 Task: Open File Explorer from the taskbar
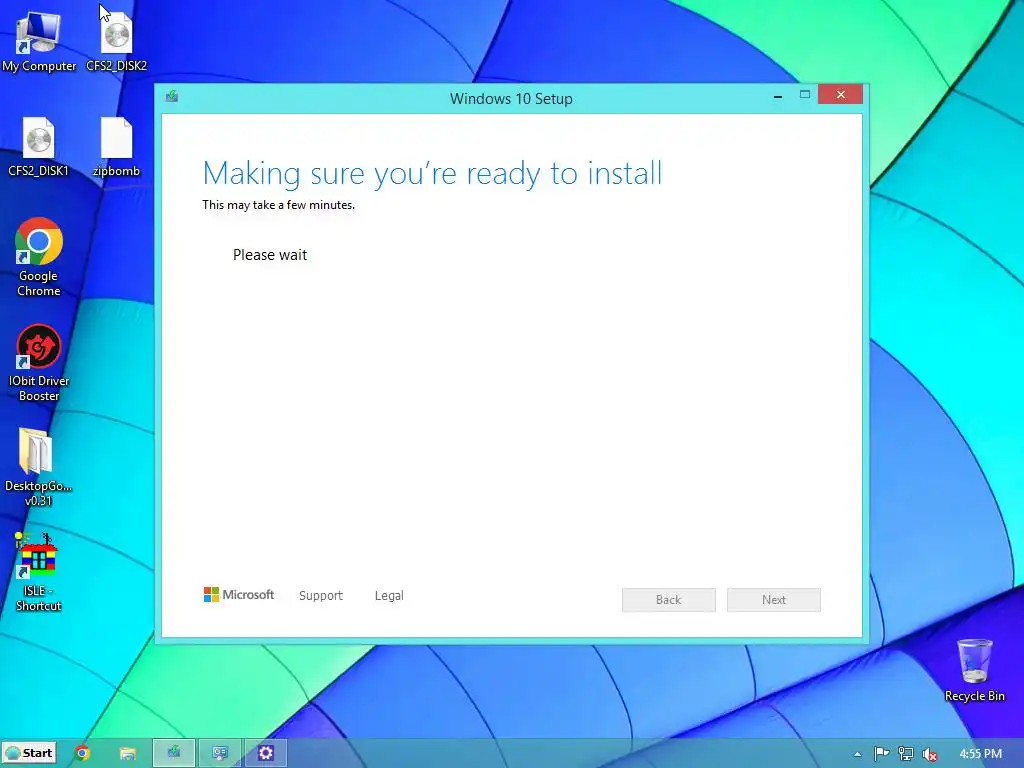(x=127, y=753)
